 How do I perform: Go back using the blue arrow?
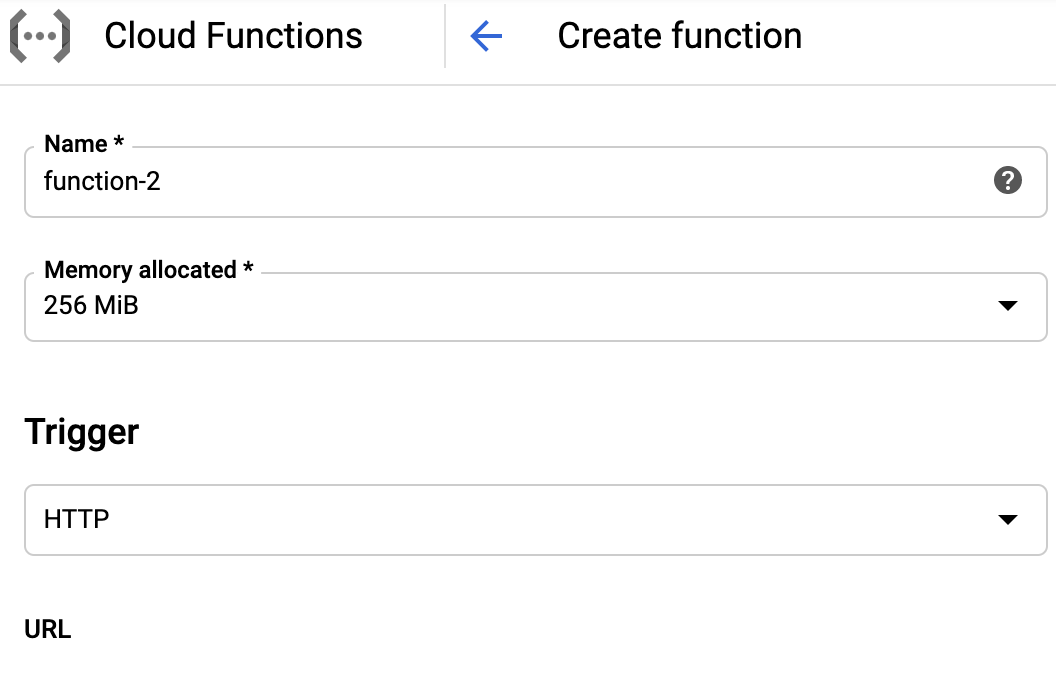tap(486, 36)
